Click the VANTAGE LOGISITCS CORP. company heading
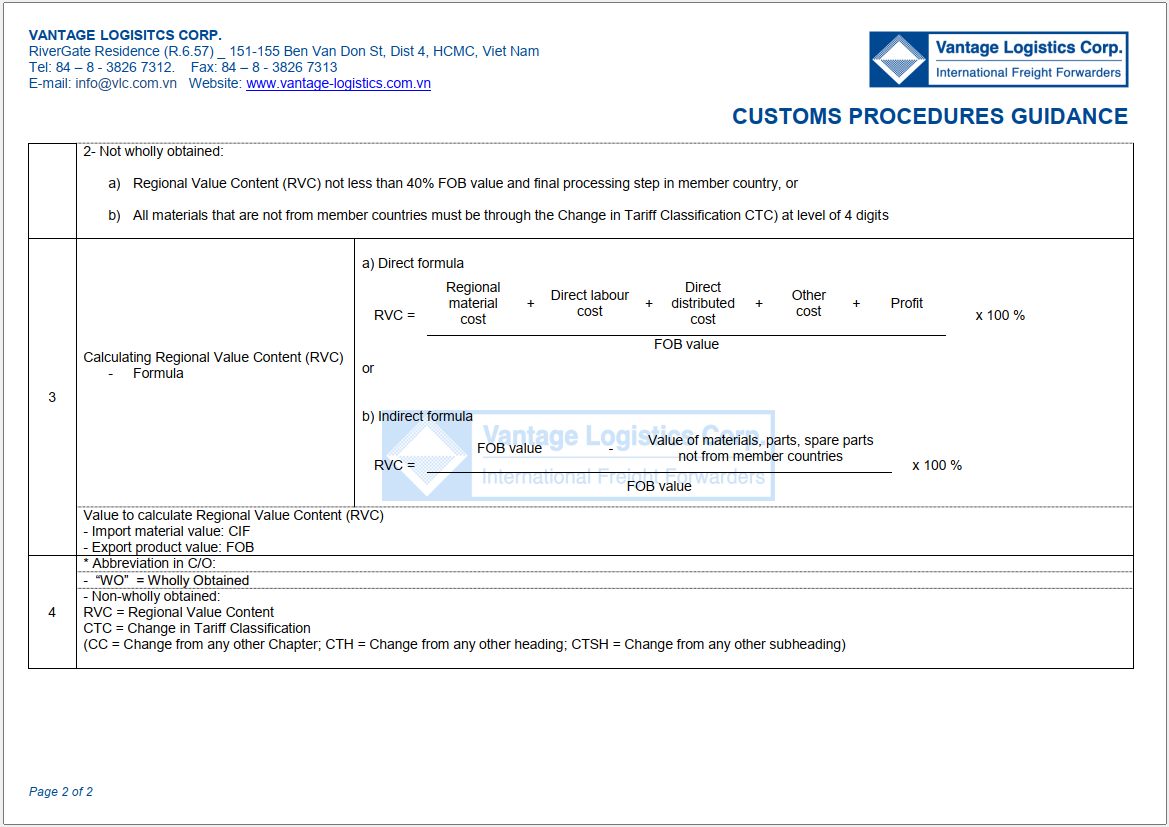 tap(125, 35)
